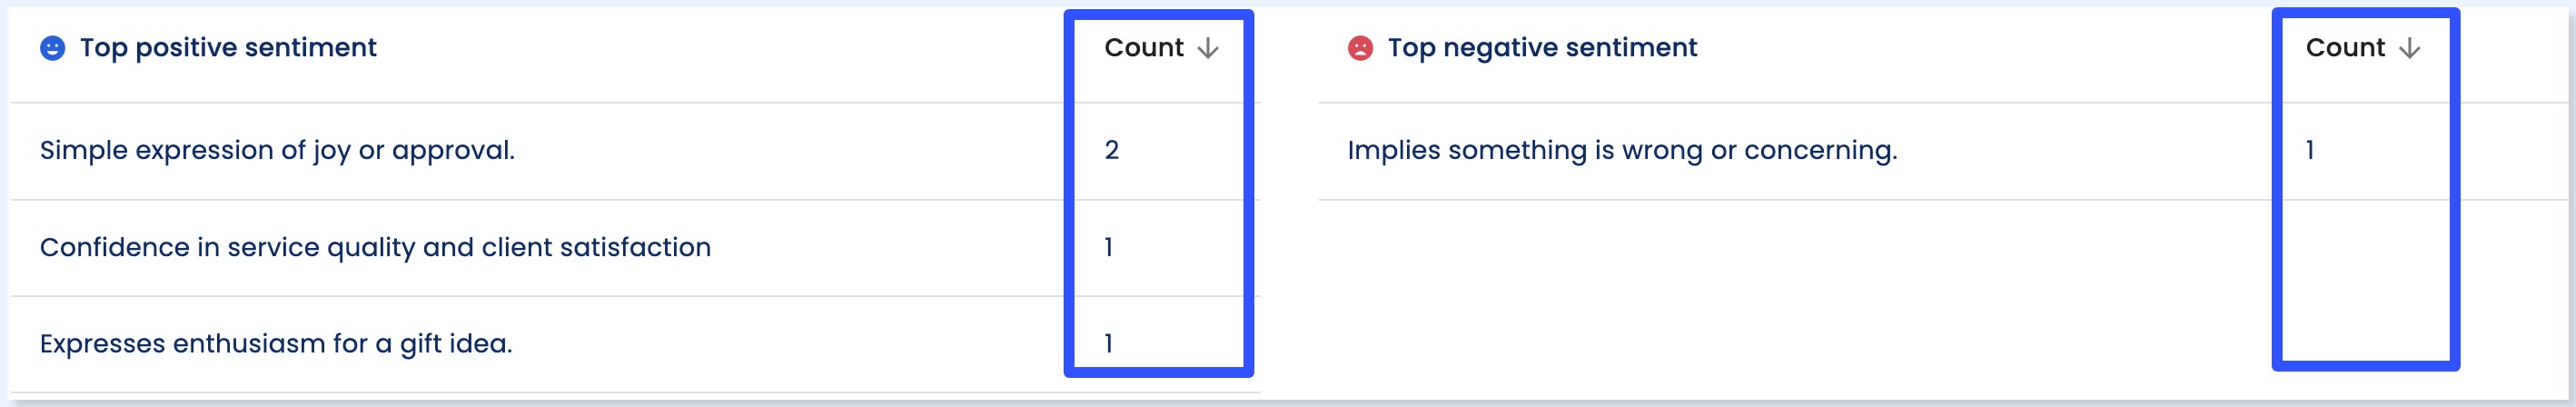The width and height of the screenshot is (2576, 407).
Task: Select the "Top positive sentiment" heading
Action: 228,48
